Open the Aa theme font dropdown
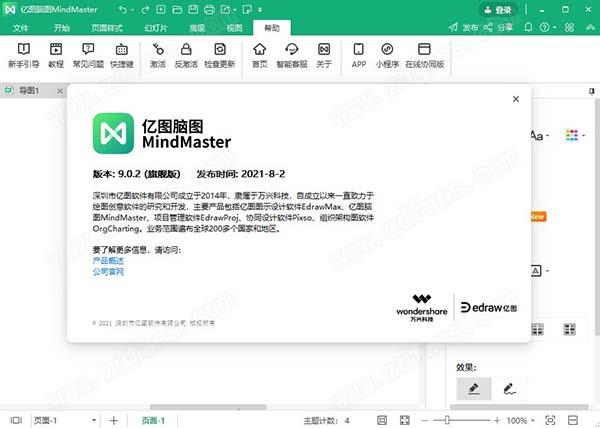This screenshot has height=428, width=600. [x=539, y=135]
